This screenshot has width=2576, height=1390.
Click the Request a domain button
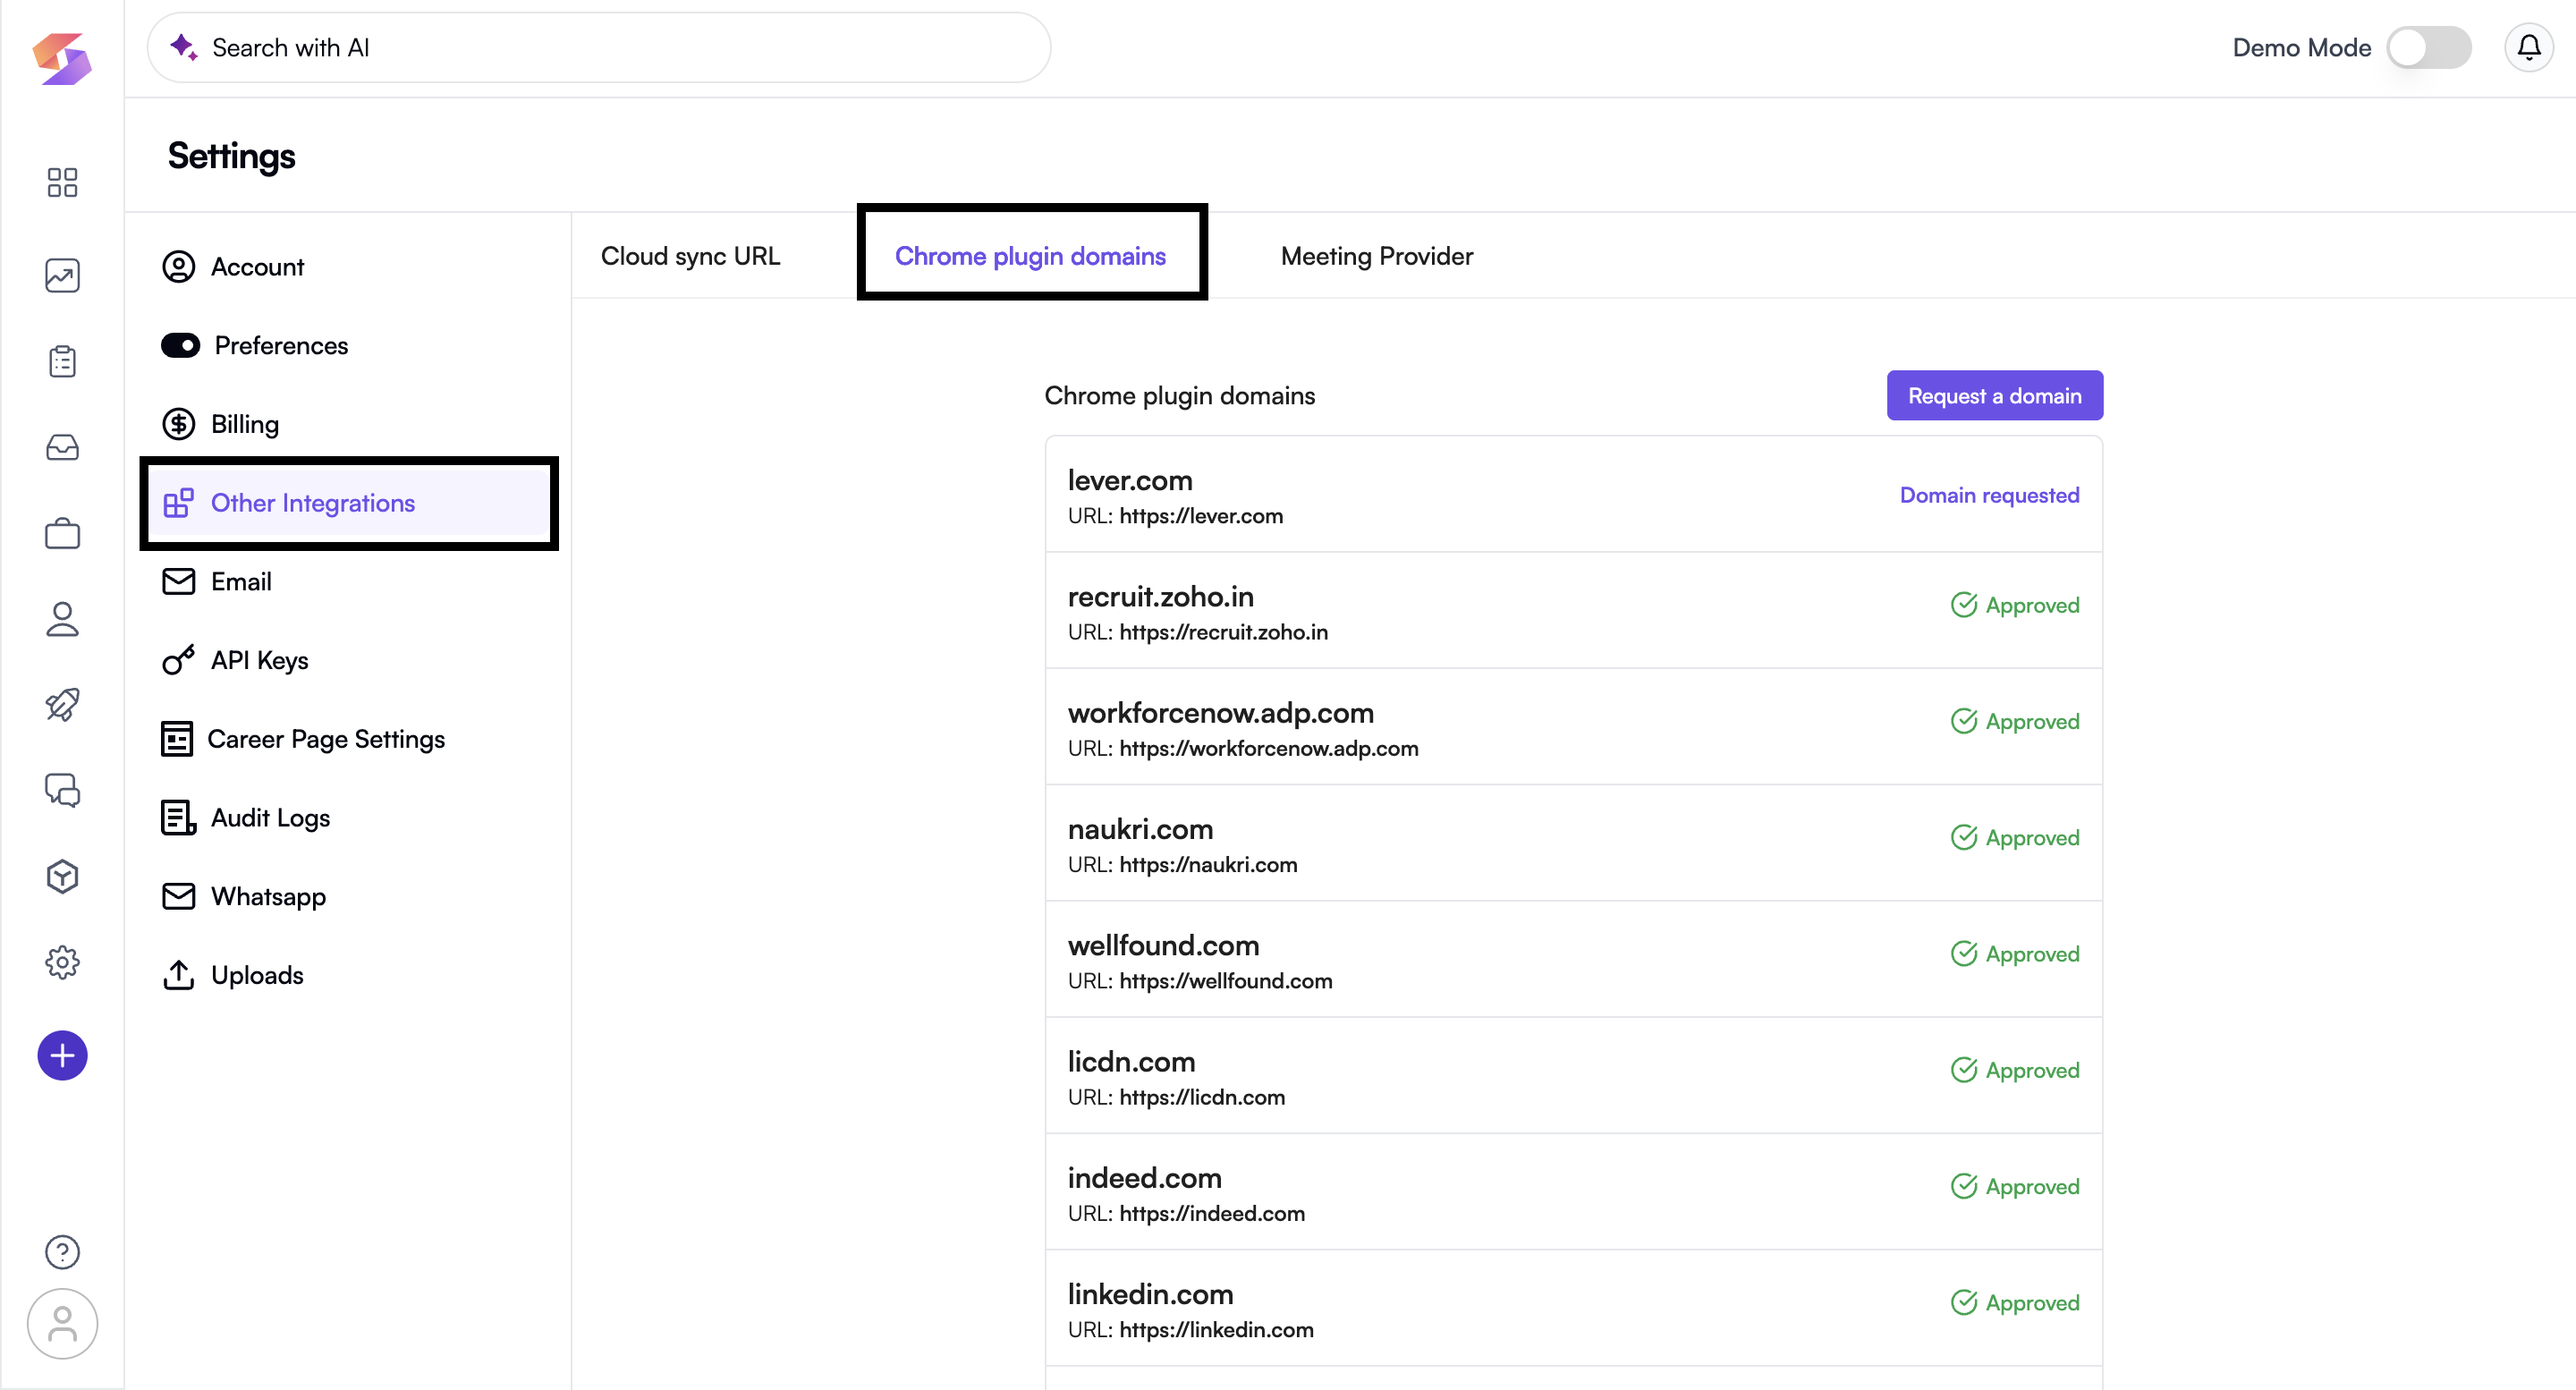point(1994,396)
